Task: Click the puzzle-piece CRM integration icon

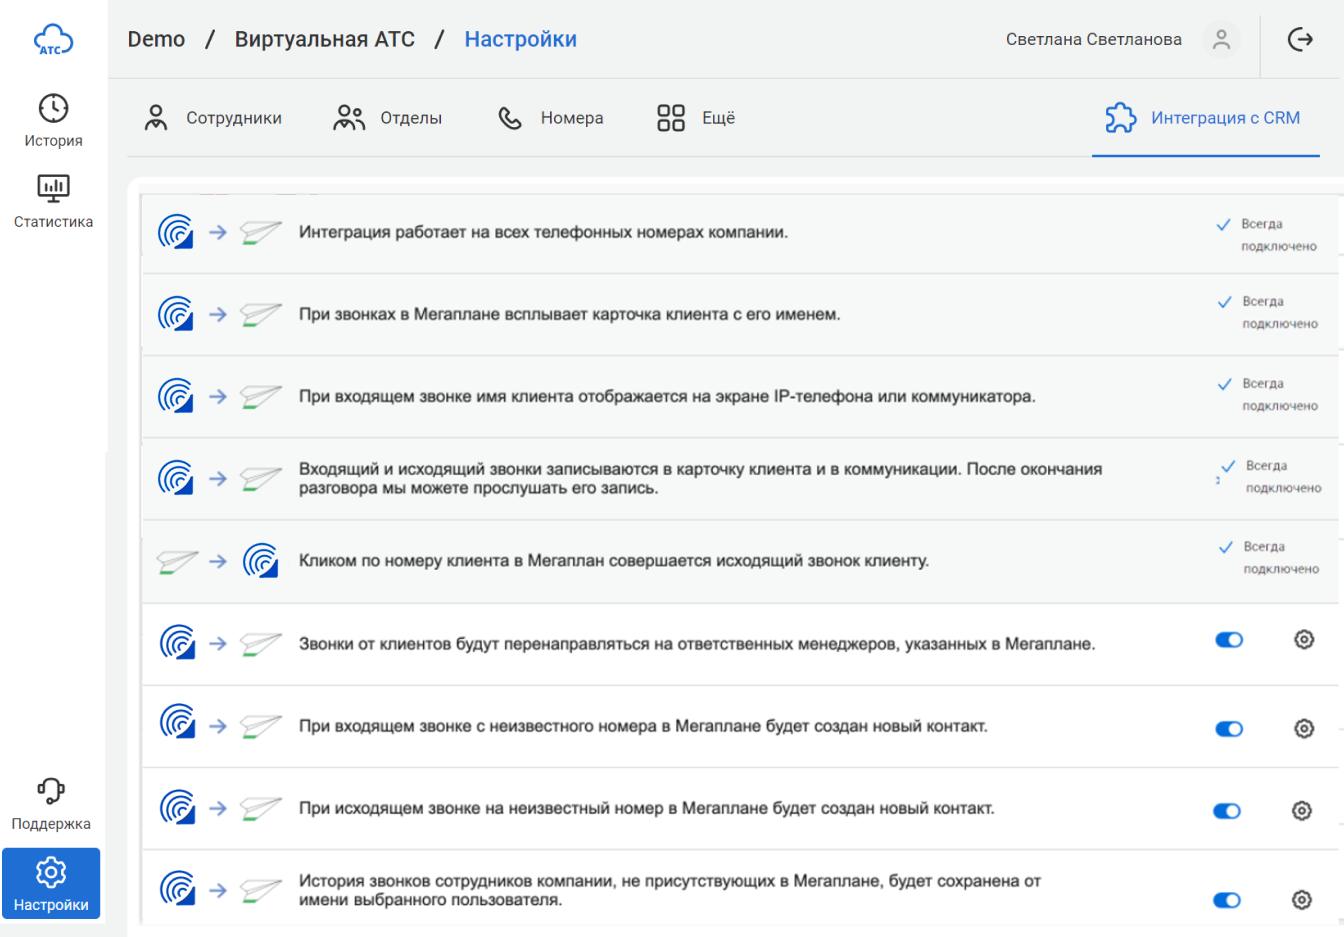Action: pos(1121,118)
